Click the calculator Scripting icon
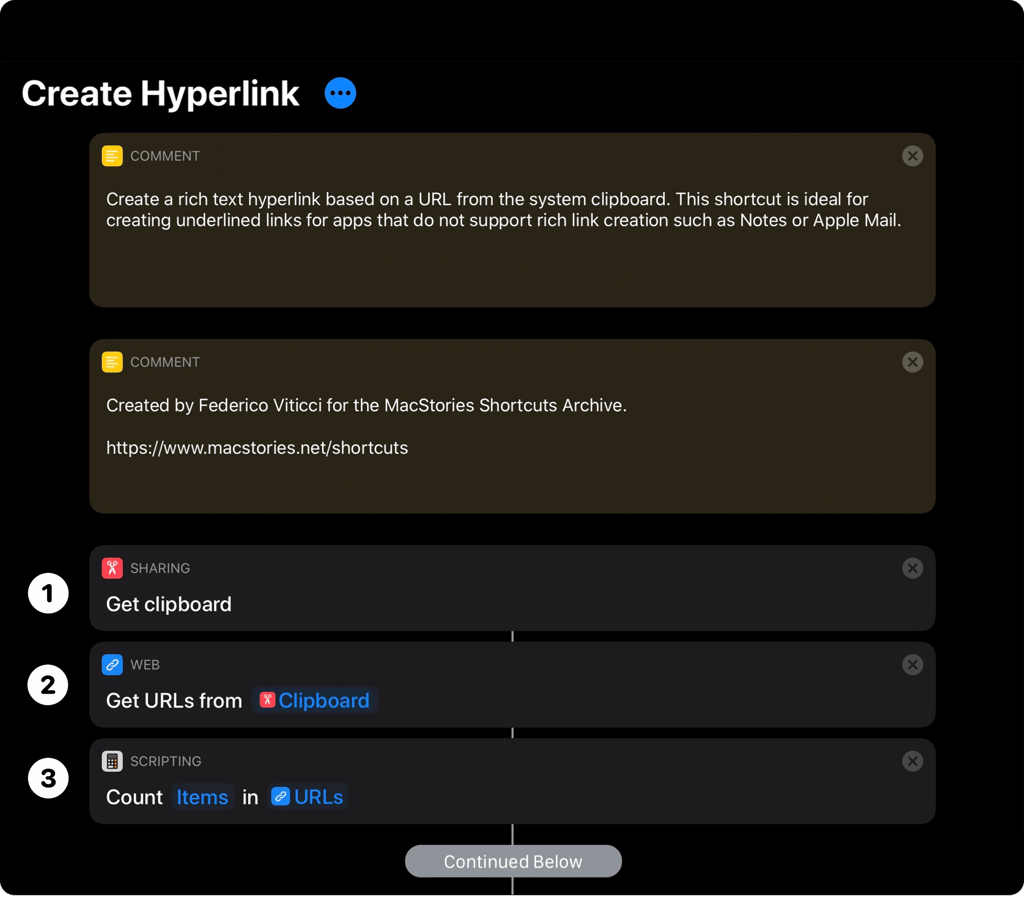The height and width of the screenshot is (897, 1024). 112,761
